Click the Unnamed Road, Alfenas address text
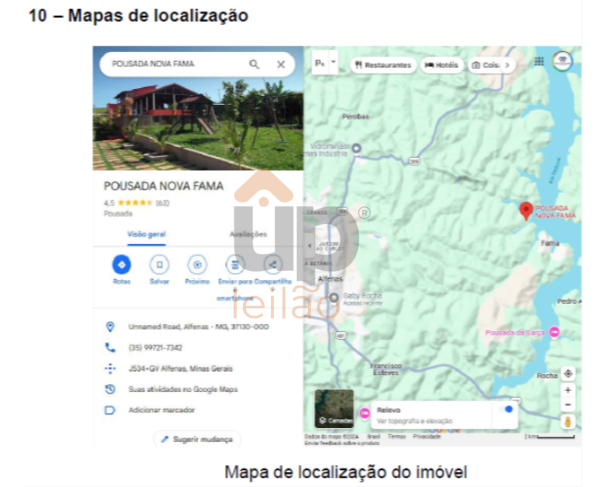The image size is (605, 487). [198, 327]
